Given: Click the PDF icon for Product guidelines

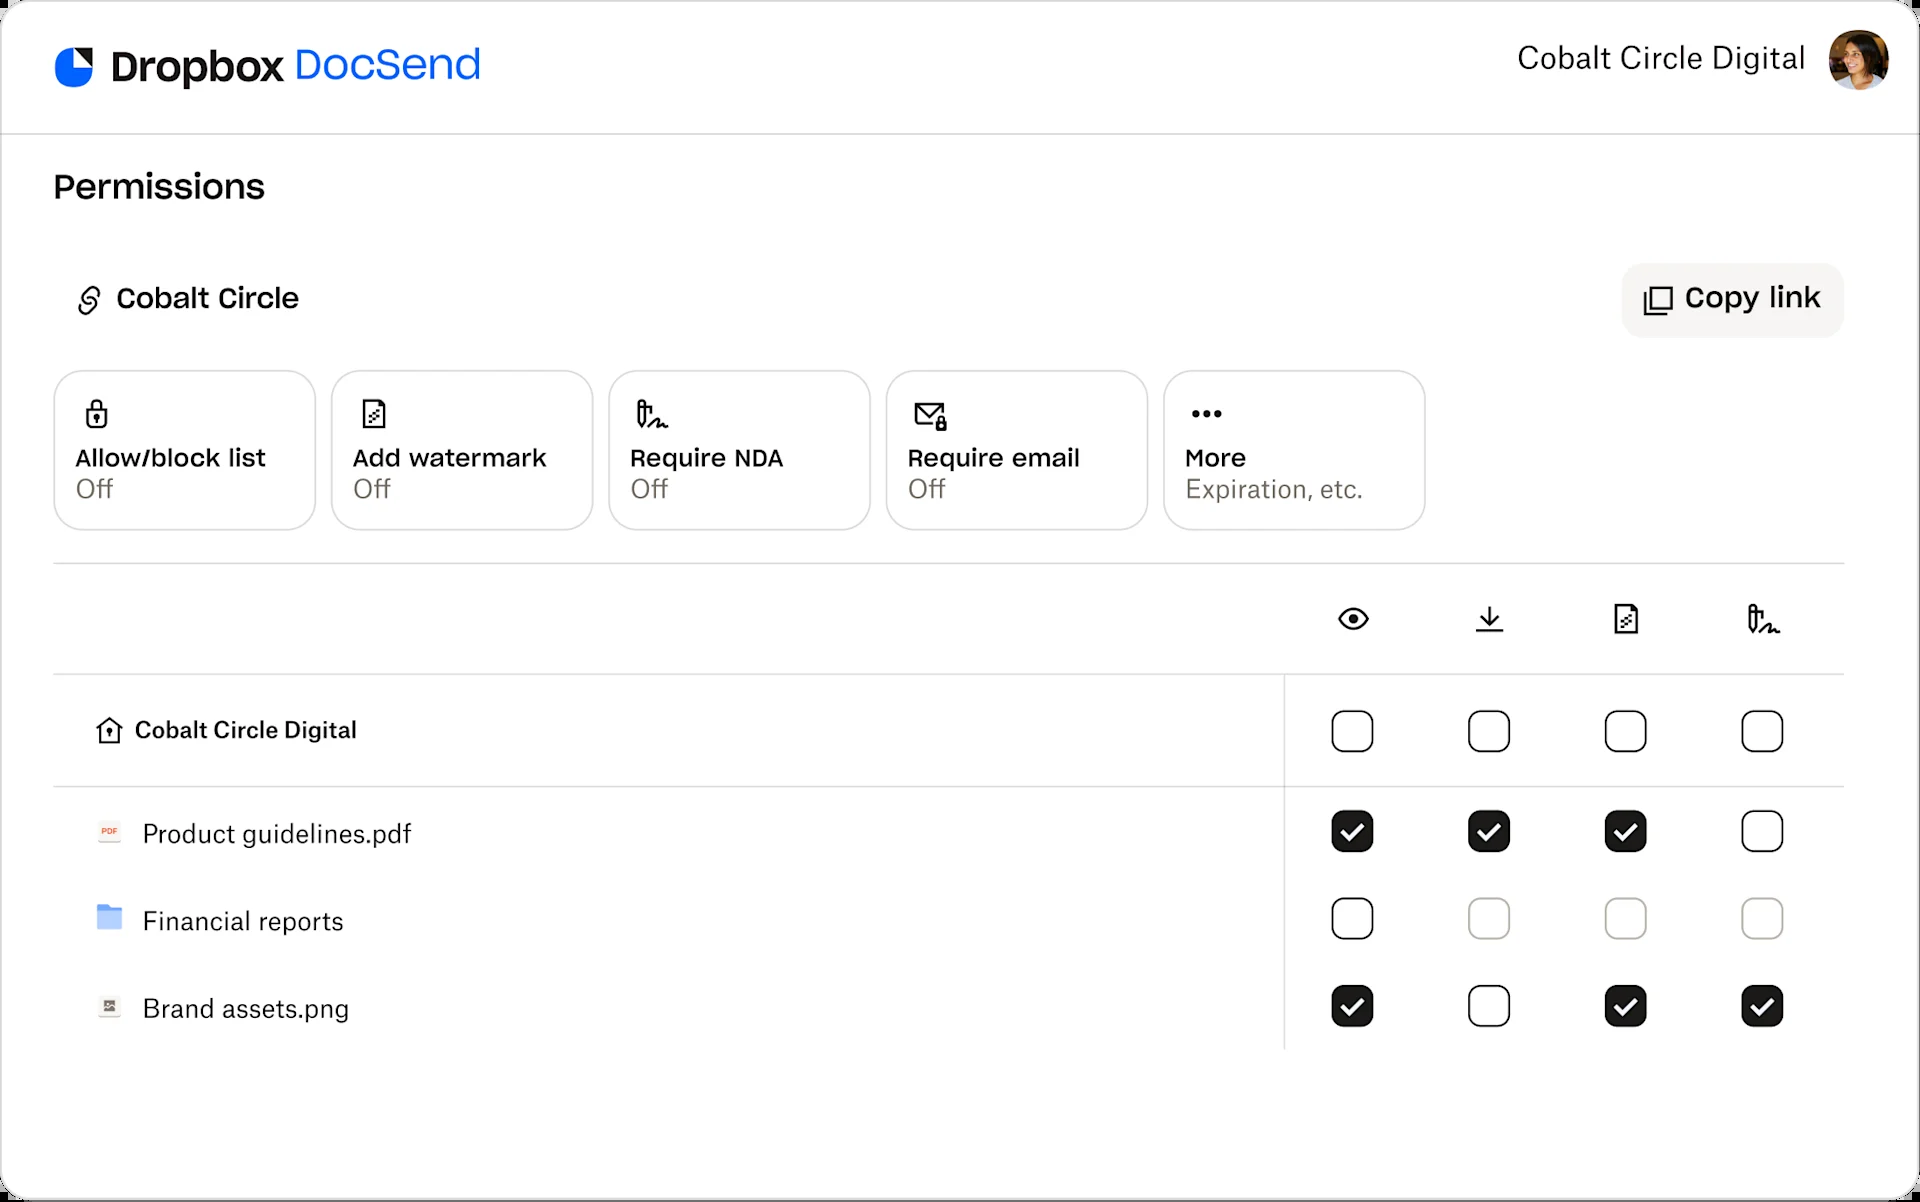Looking at the screenshot, I should (109, 832).
